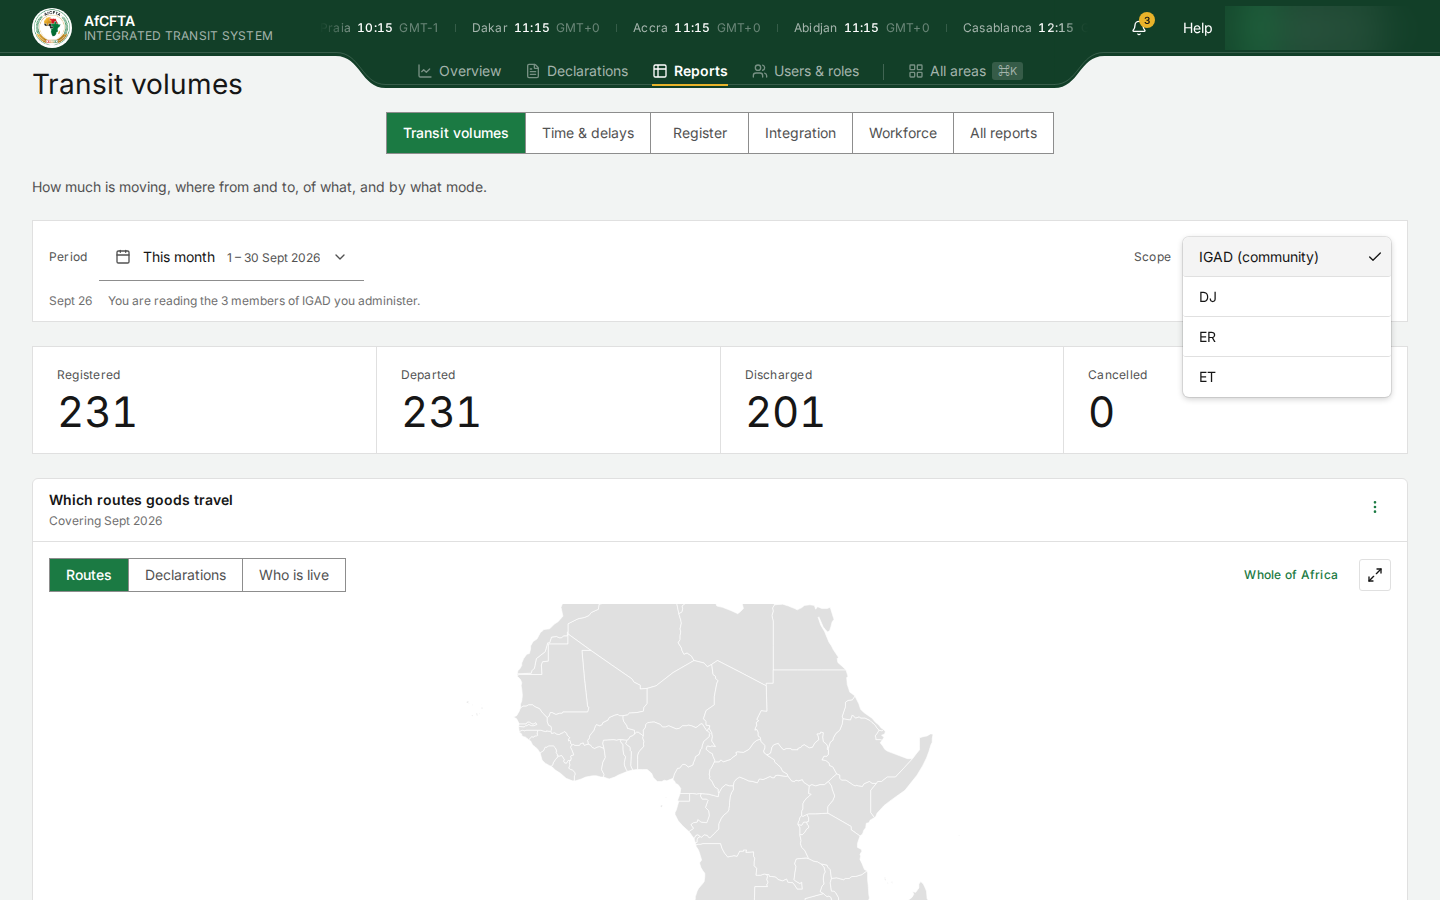Click the ⌘K shortcut badge
The width and height of the screenshot is (1440, 900).
[1007, 71]
